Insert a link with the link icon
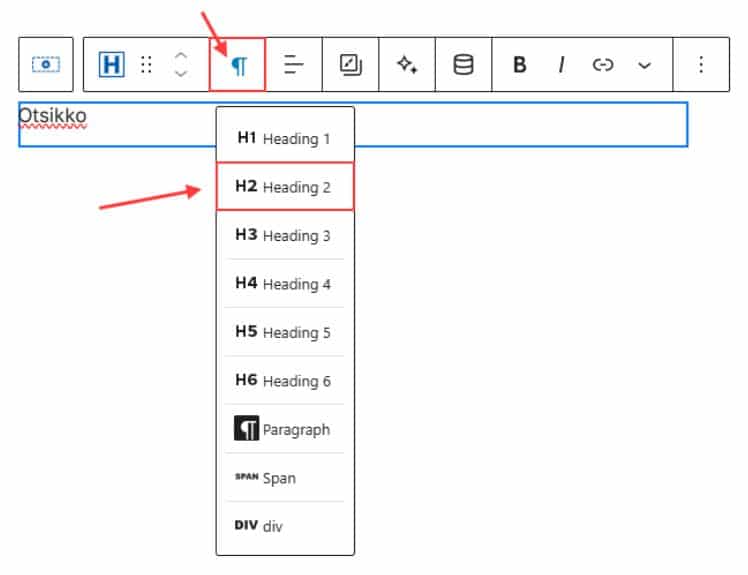Screen dimensions: 748x575 click(x=602, y=64)
